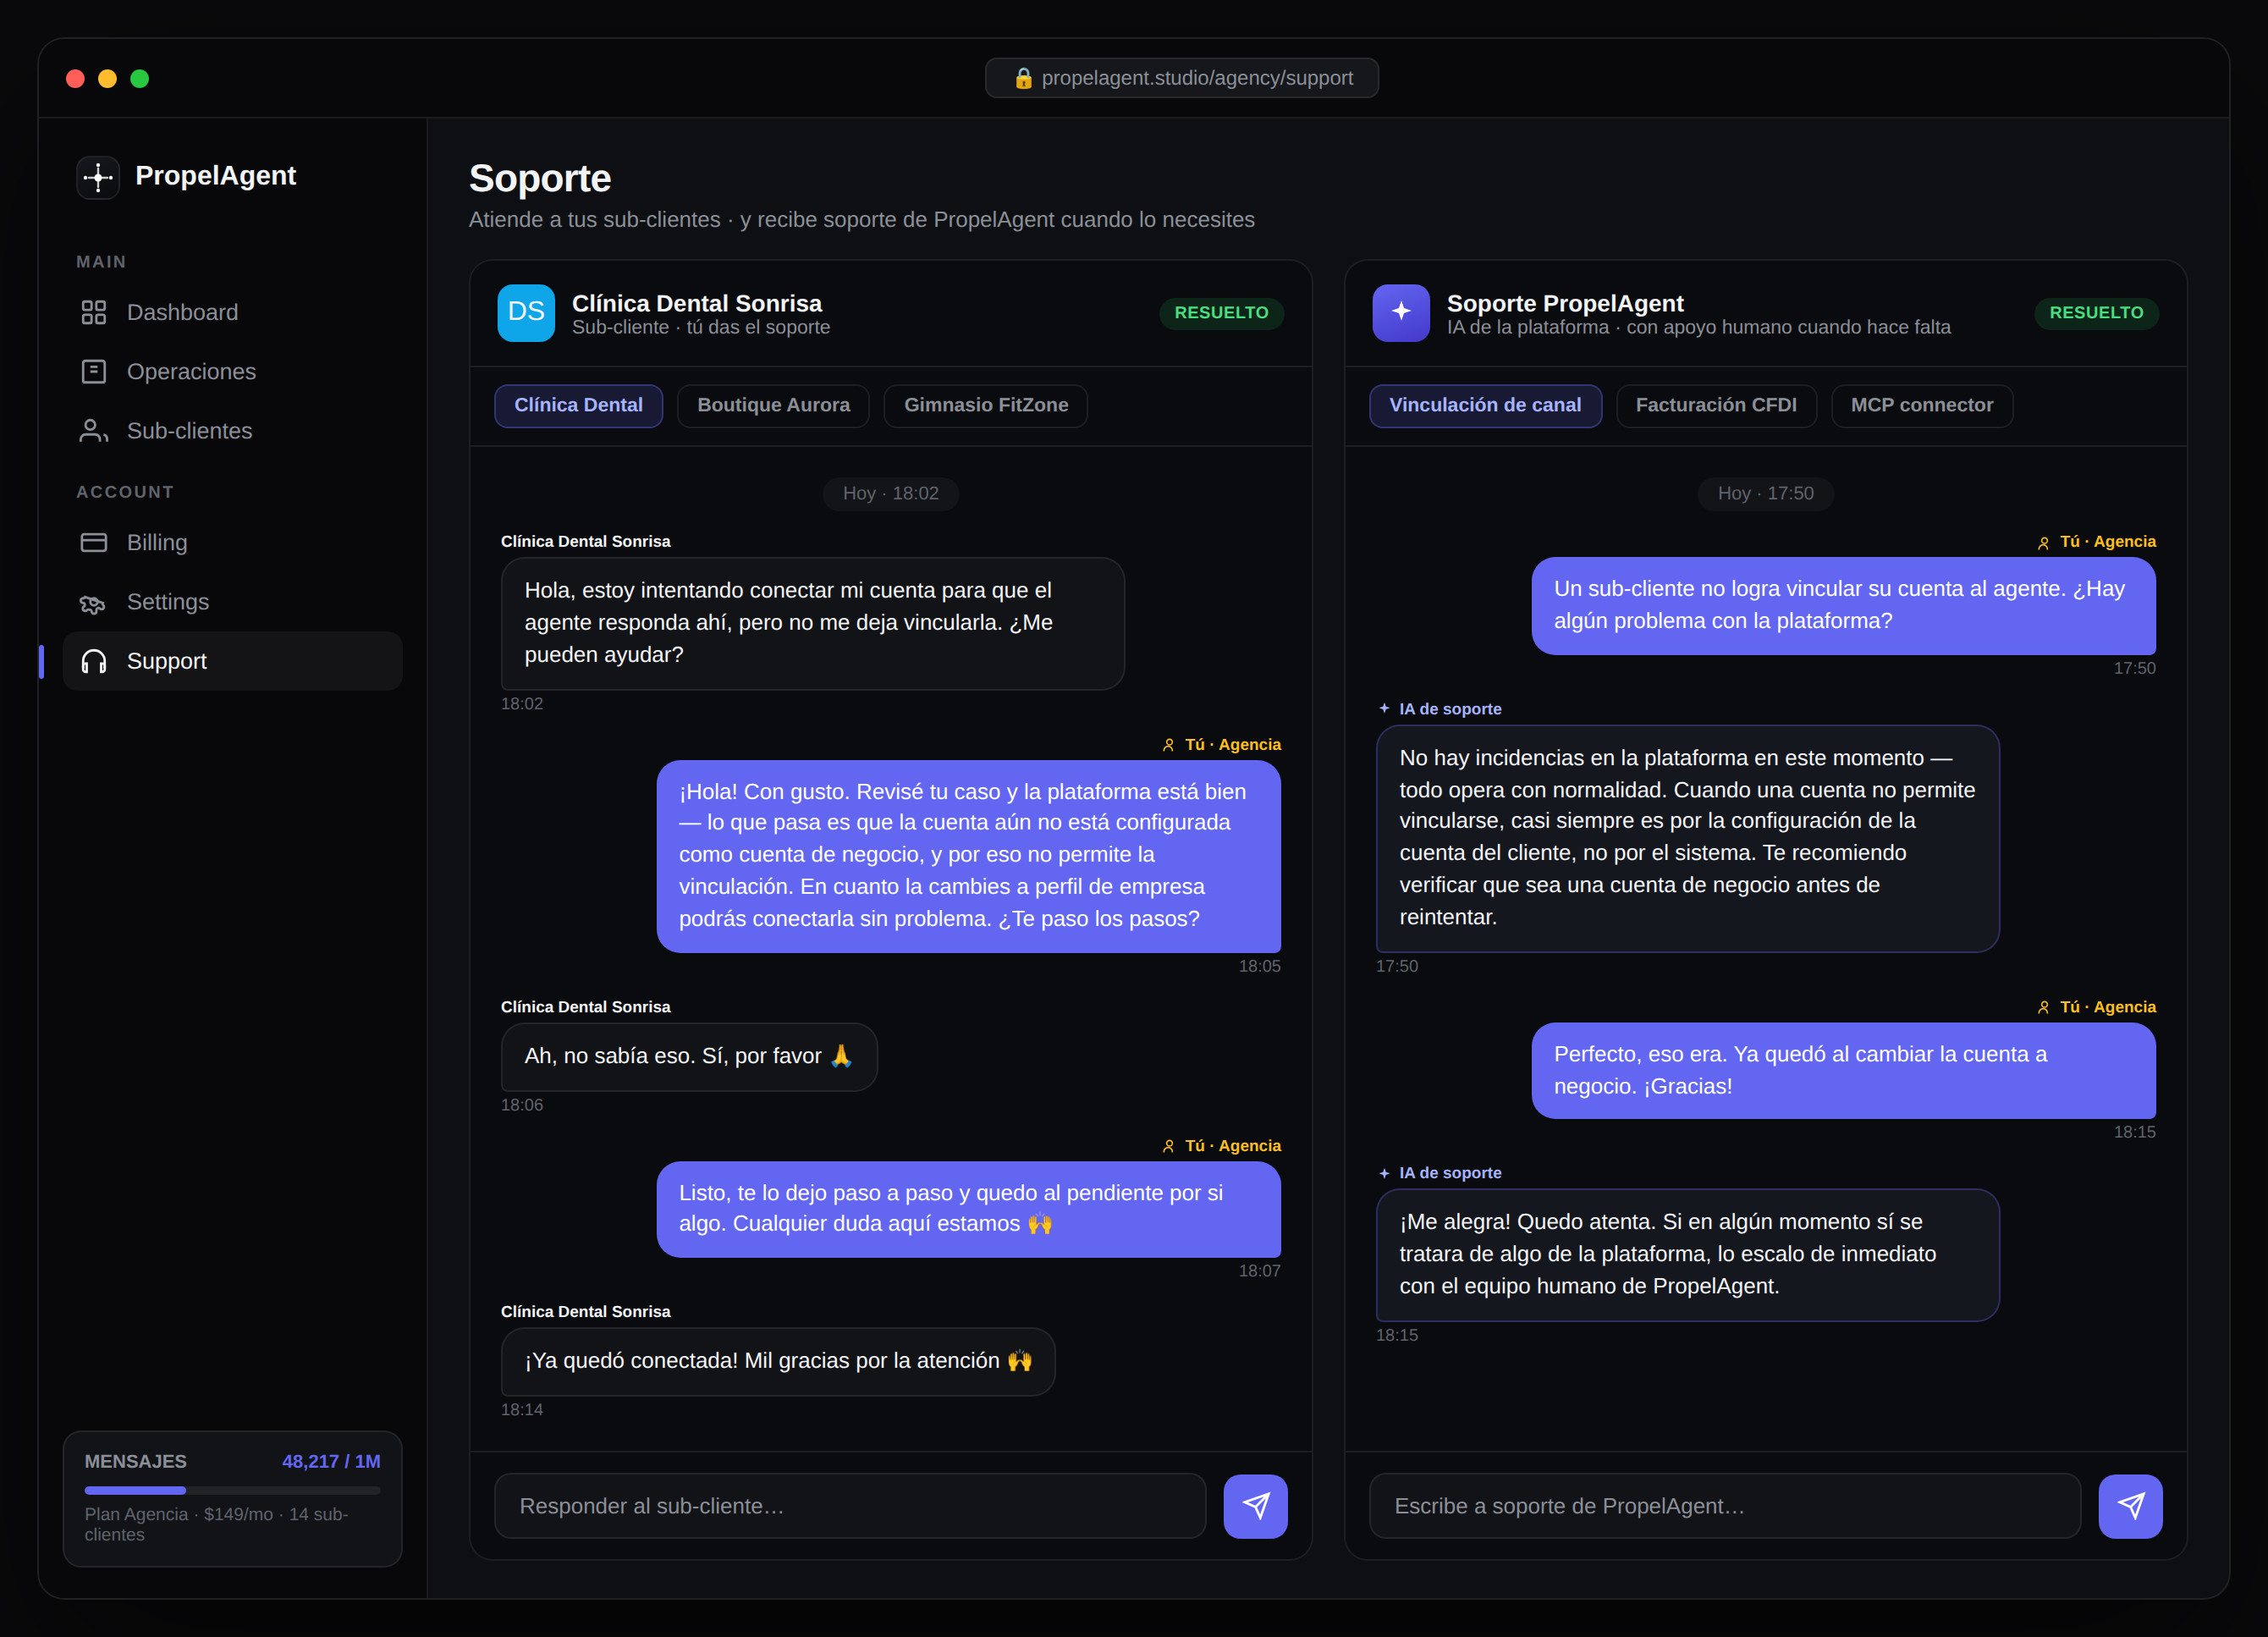Click the first 'IA de soporte' sparkle icon
This screenshot has height=1637, width=2268.
[1384, 708]
